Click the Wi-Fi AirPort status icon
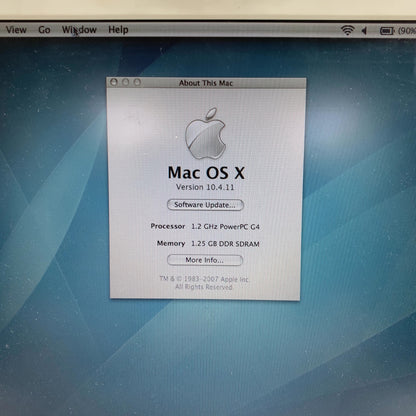The height and width of the screenshot is (416, 416). coord(347,30)
